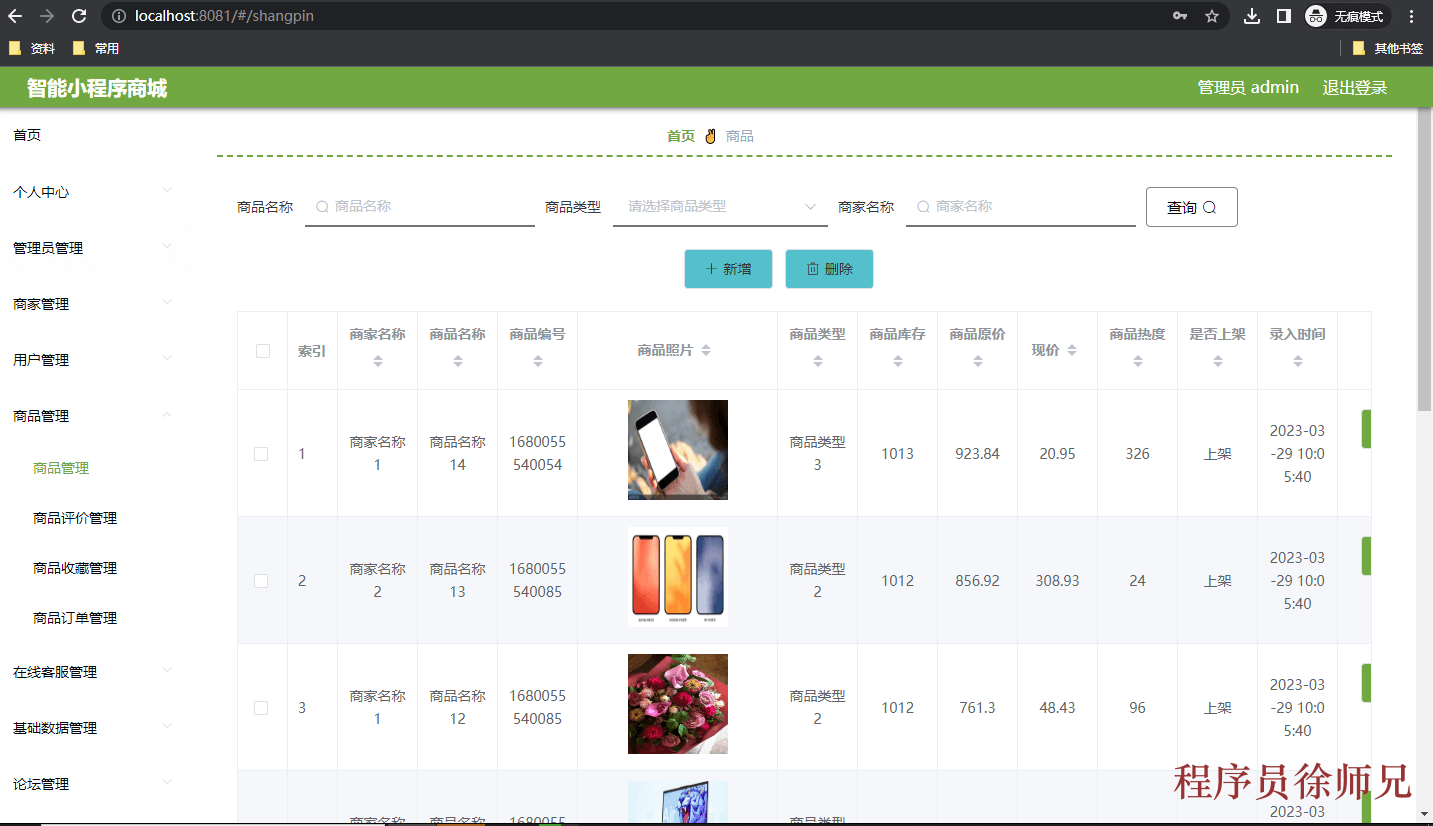Open the 请选择商品类型 dropdown
This screenshot has width=1433, height=826.
click(x=720, y=207)
